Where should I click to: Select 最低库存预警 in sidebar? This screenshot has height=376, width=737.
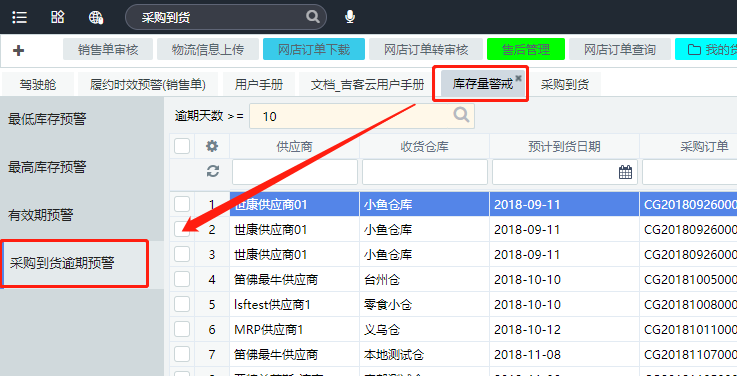click(x=82, y=119)
